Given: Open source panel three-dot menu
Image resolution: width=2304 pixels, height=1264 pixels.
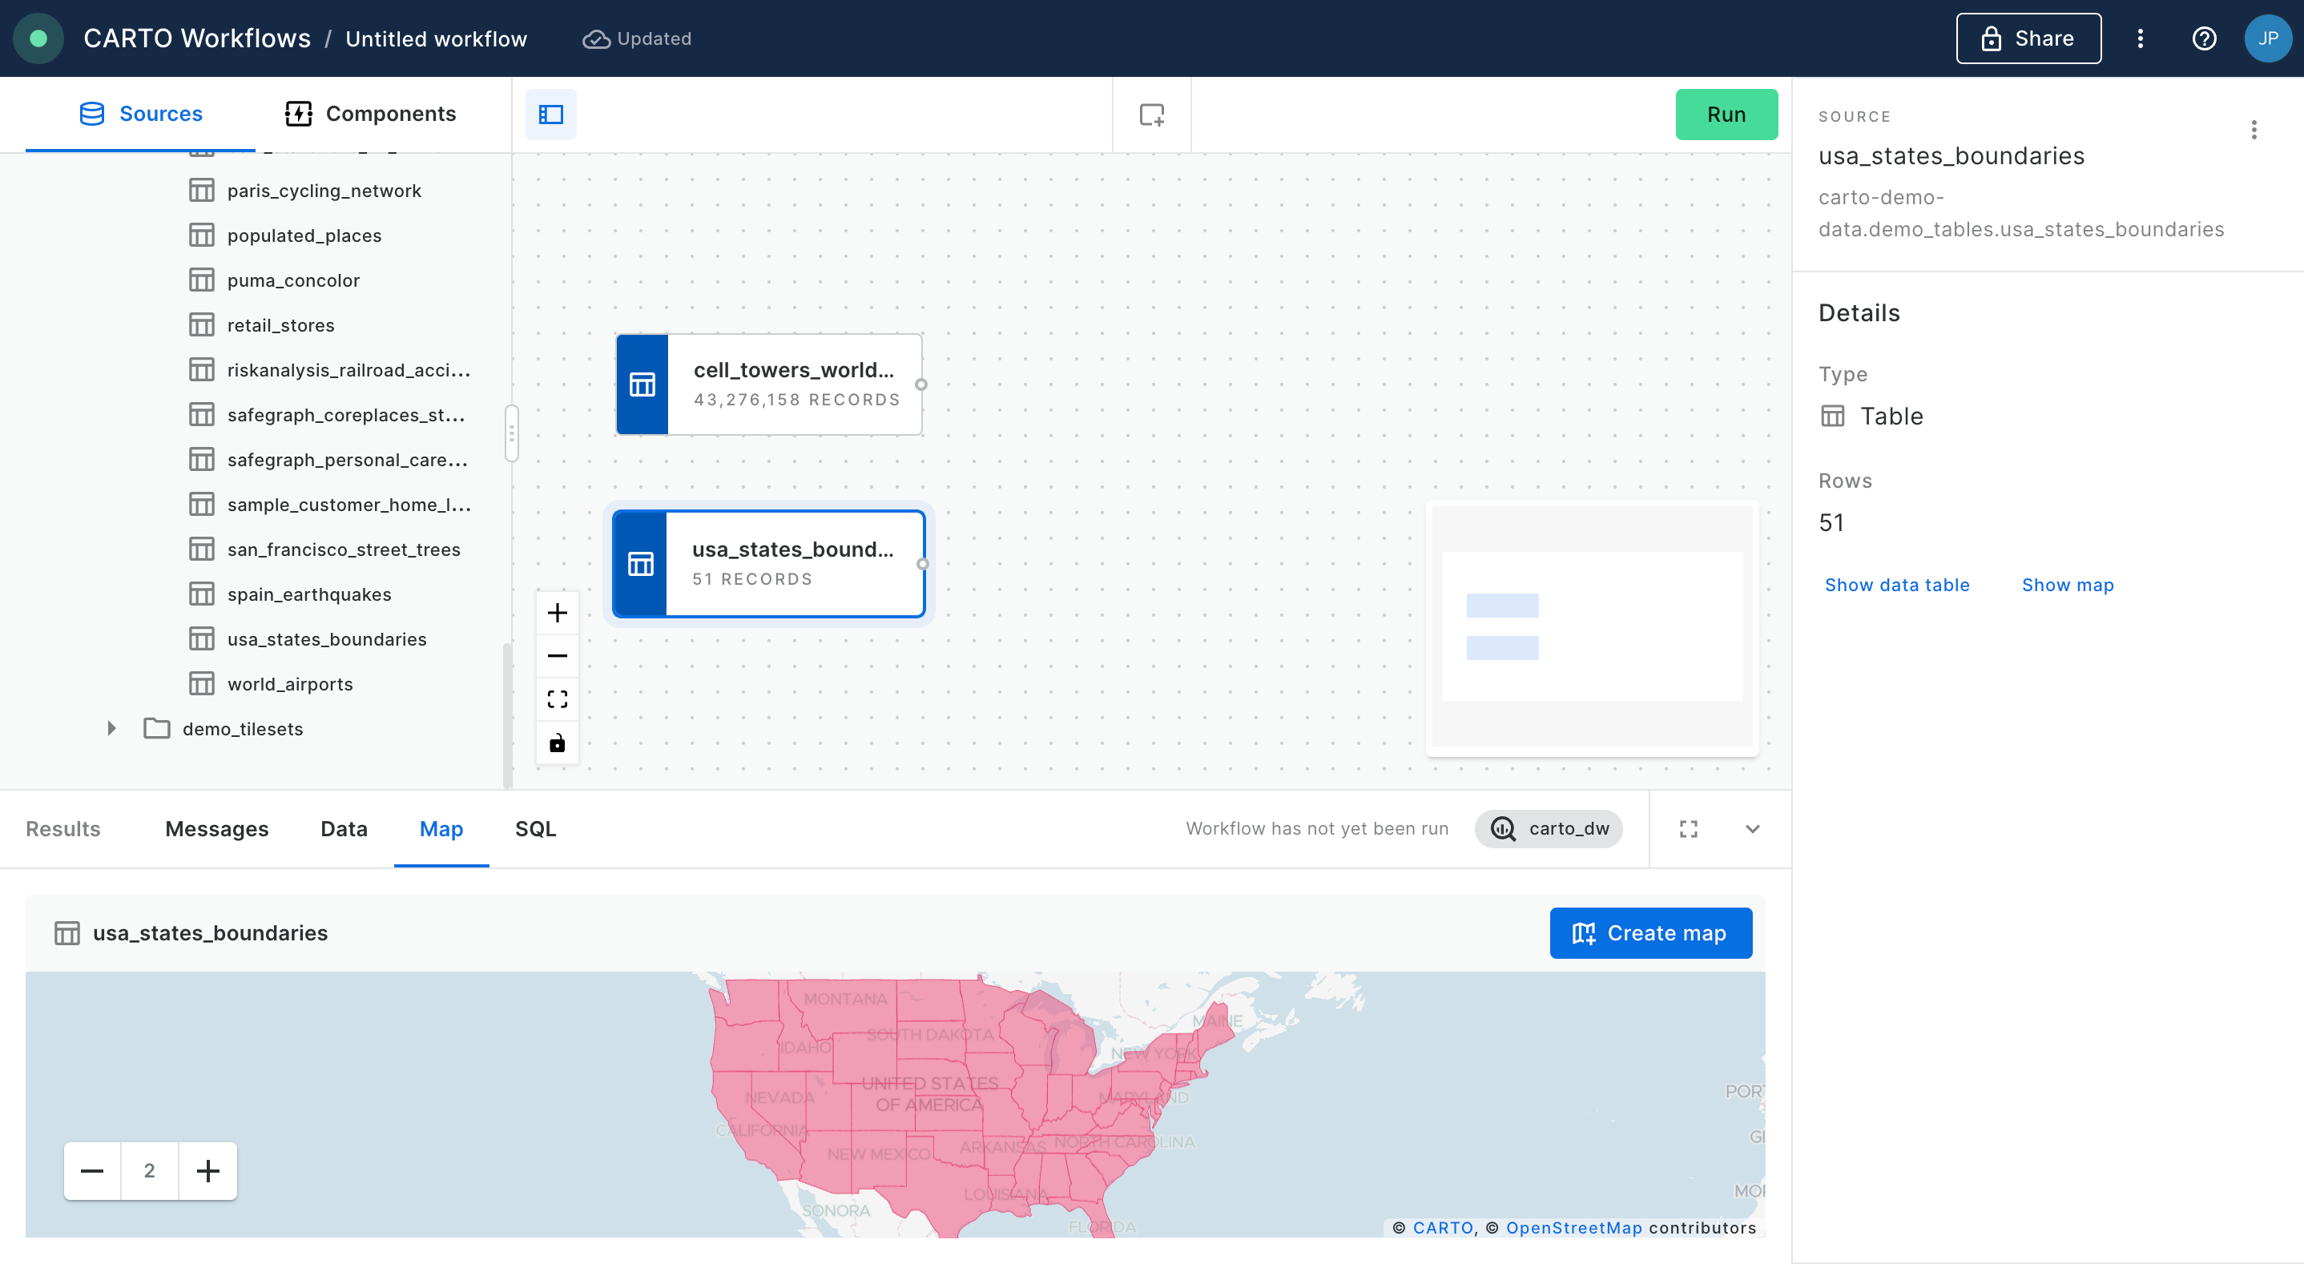Looking at the screenshot, I should tap(2254, 130).
